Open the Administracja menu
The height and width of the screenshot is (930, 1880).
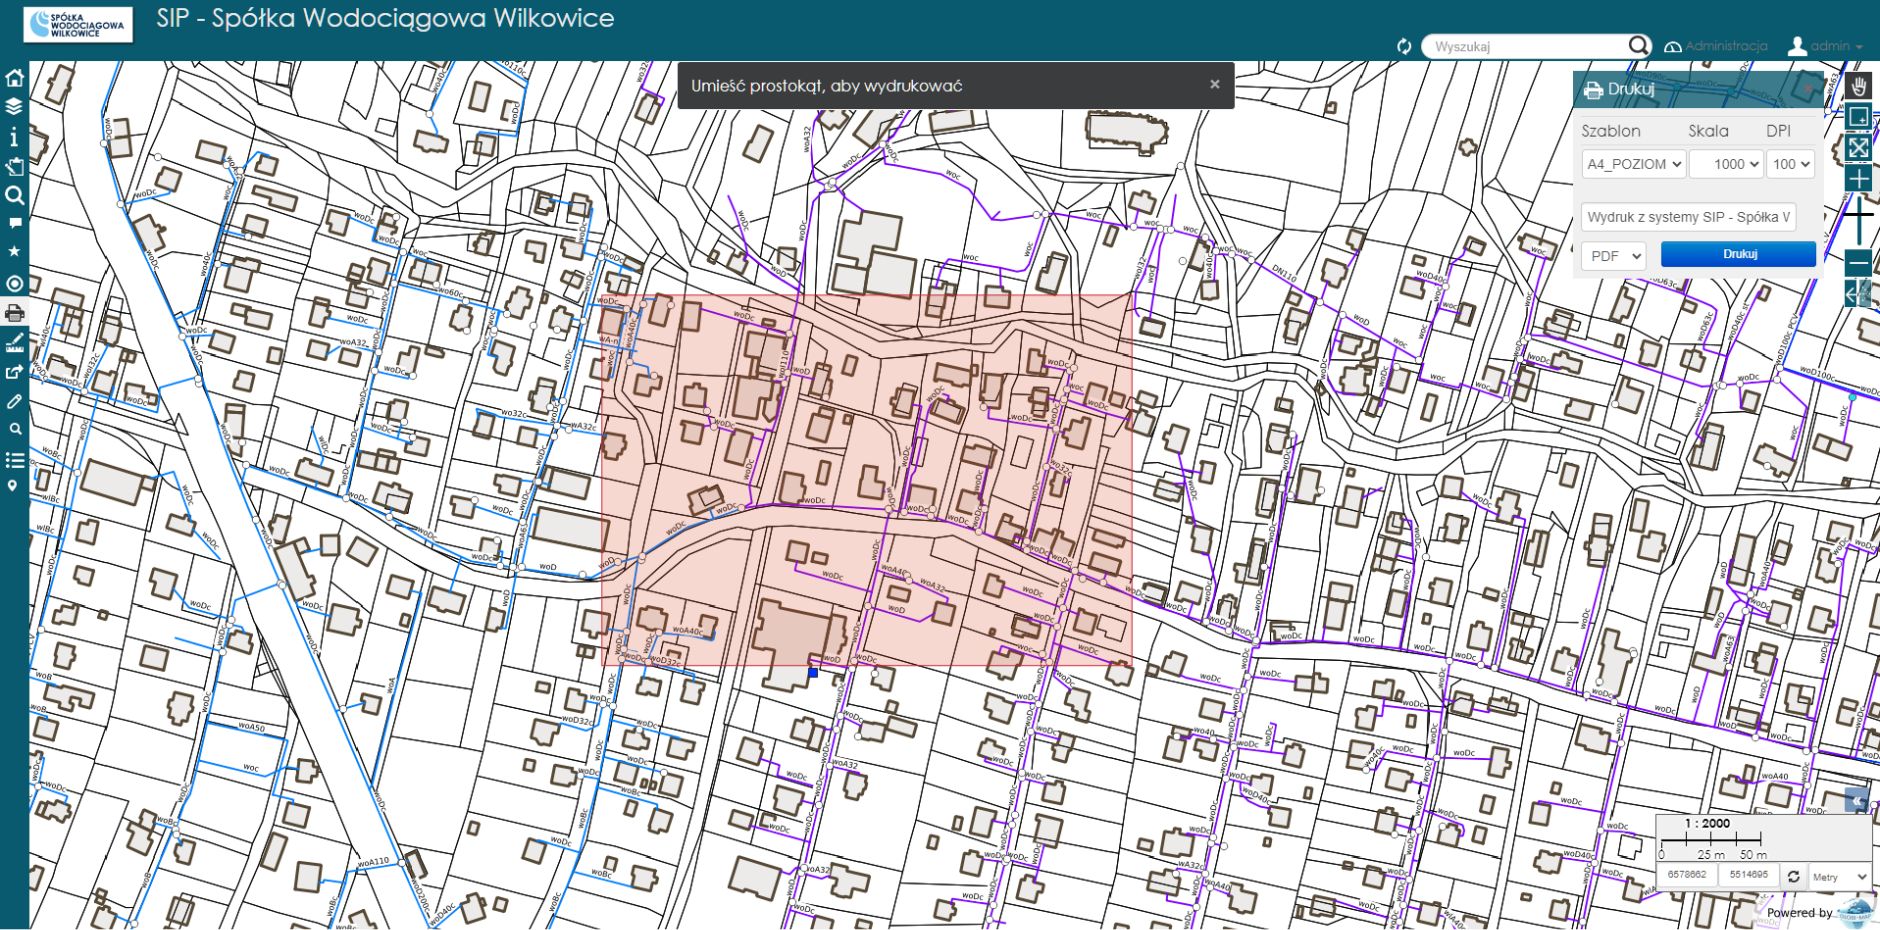1715,46
